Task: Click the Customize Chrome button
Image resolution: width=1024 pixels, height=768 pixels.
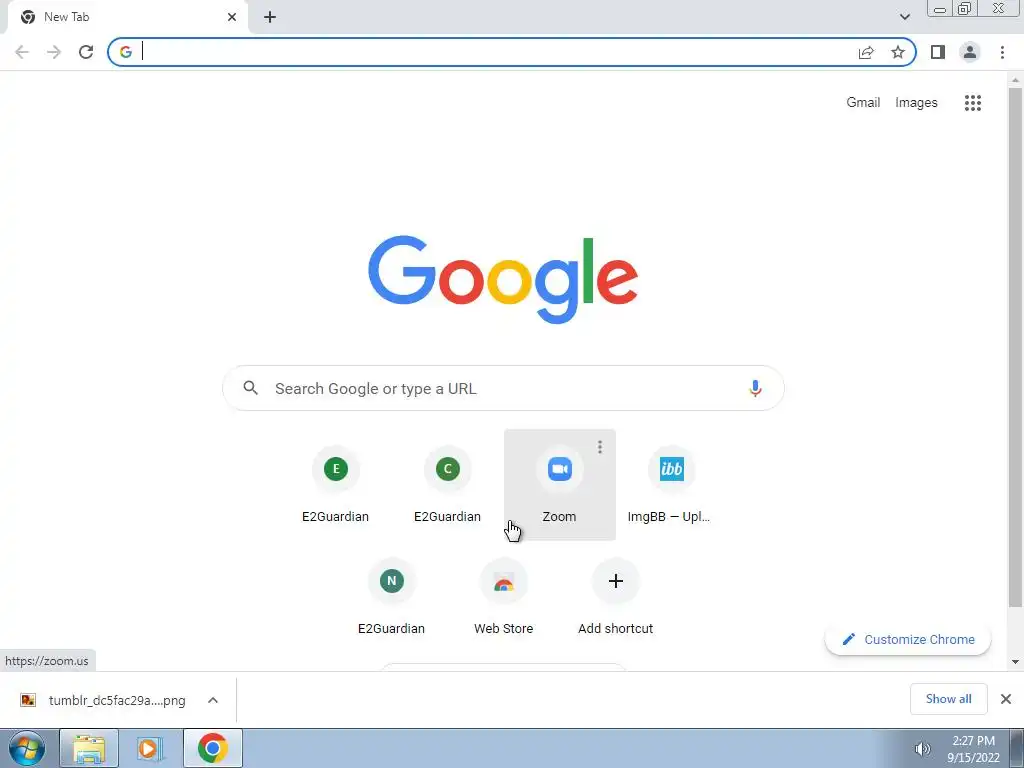Action: tap(908, 639)
